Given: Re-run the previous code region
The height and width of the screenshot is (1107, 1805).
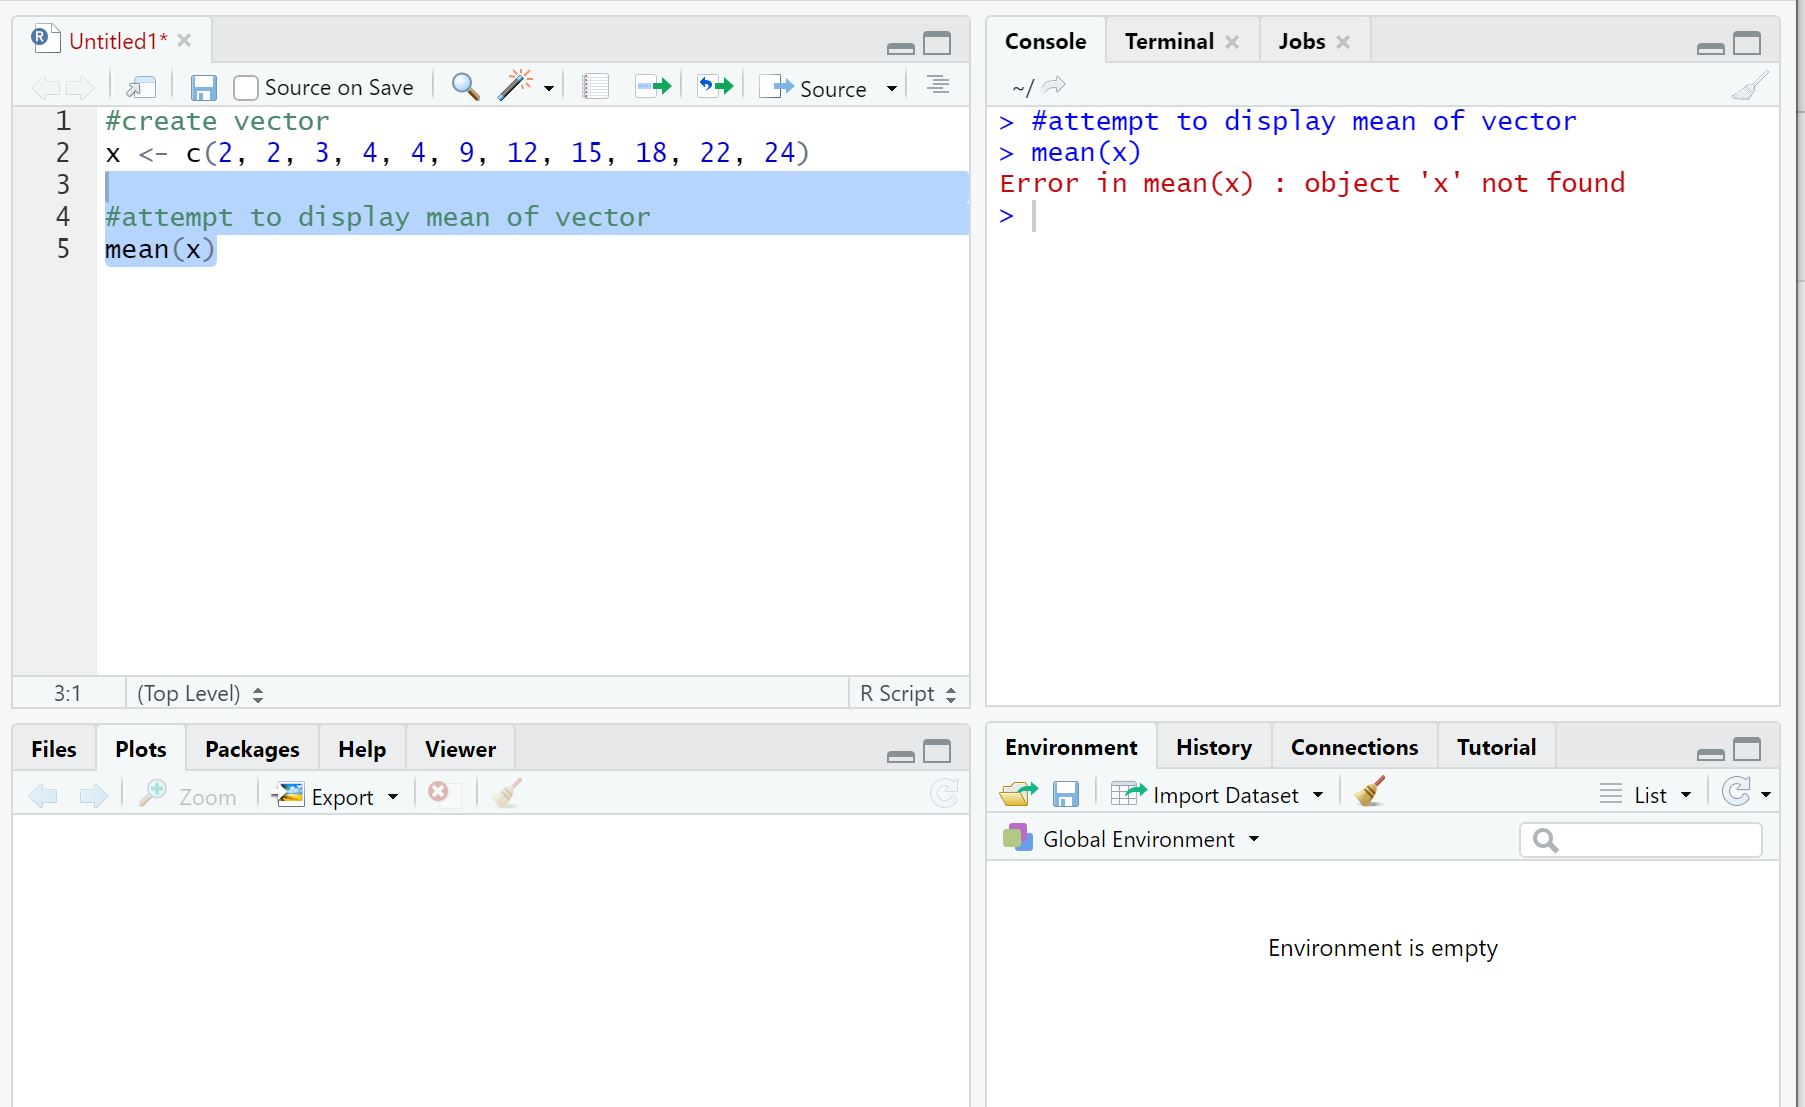Looking at the screenshot, I should (715, 87).
